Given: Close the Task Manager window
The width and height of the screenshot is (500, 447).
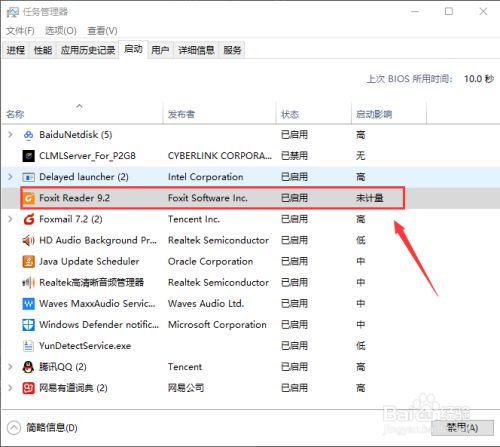Looking at the screenshot, I should [x=483, y=12].
